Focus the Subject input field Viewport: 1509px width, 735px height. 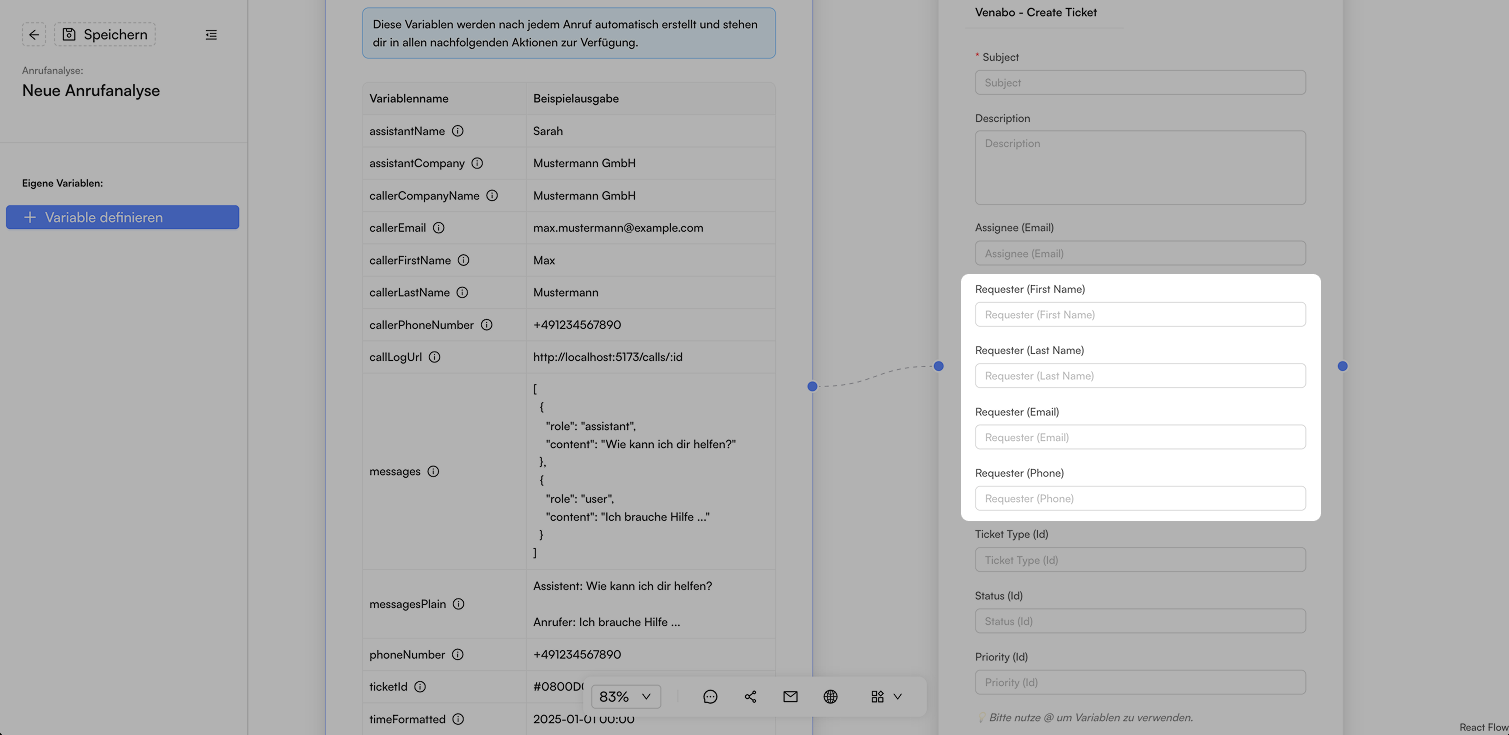click(1140, 82)
